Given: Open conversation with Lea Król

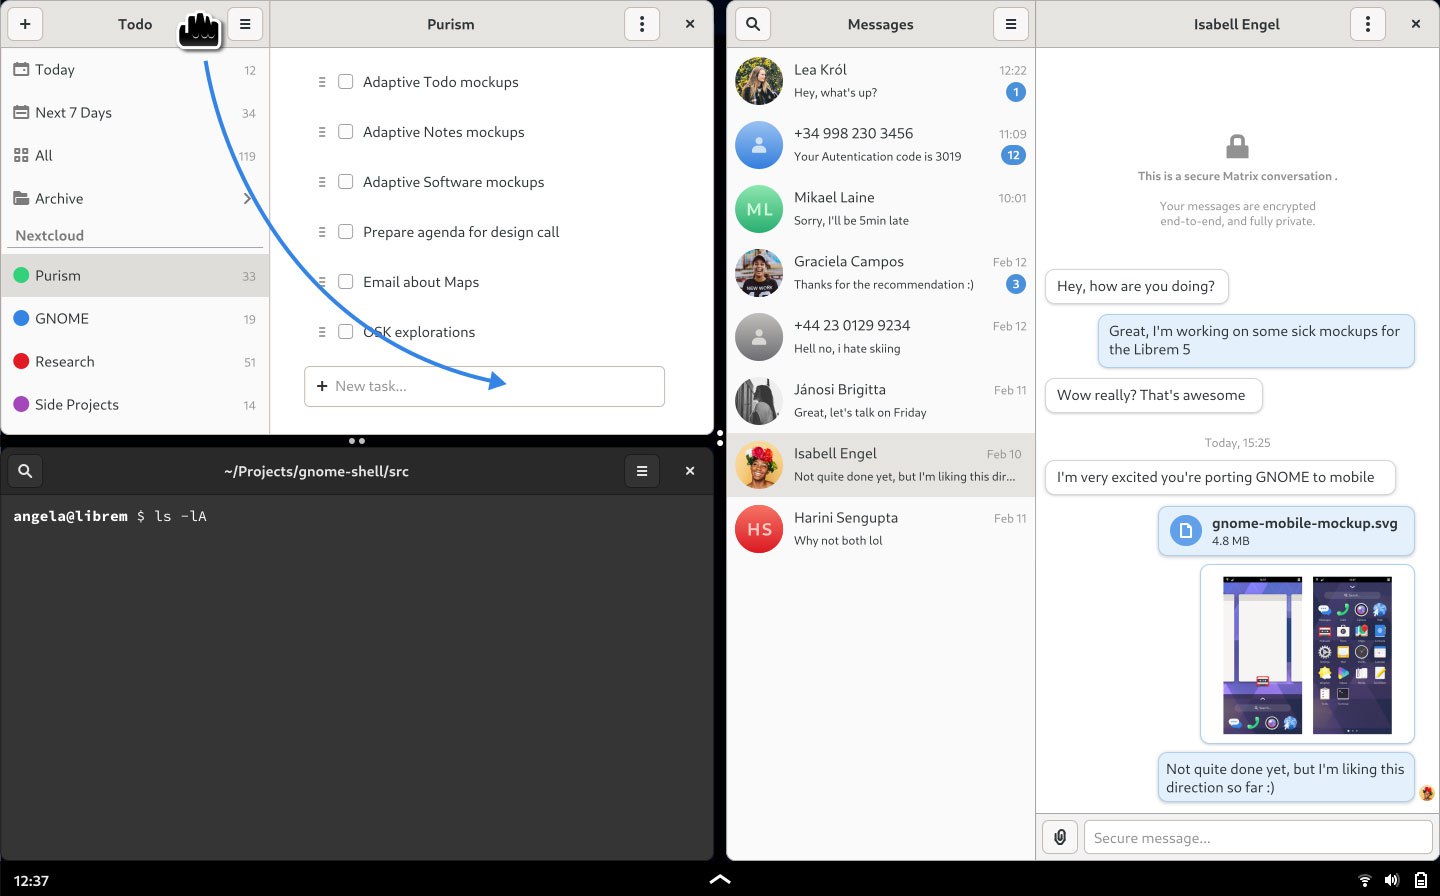Looking at the screenshot, I should (881, 81).
